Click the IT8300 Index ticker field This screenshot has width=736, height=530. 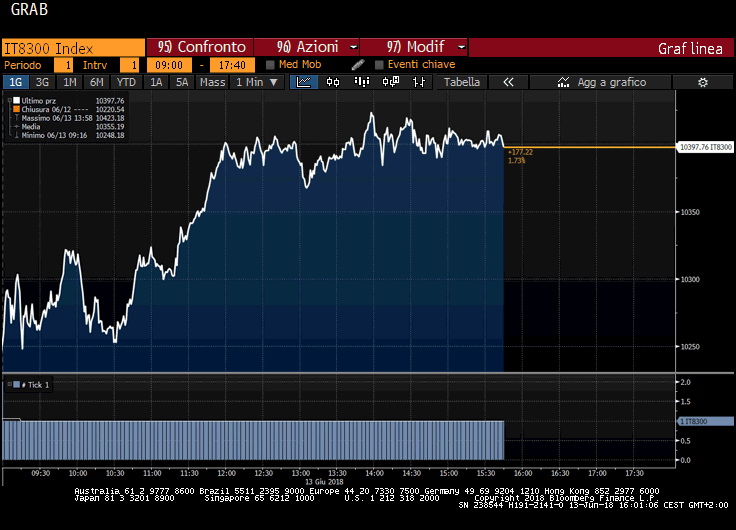73,48
